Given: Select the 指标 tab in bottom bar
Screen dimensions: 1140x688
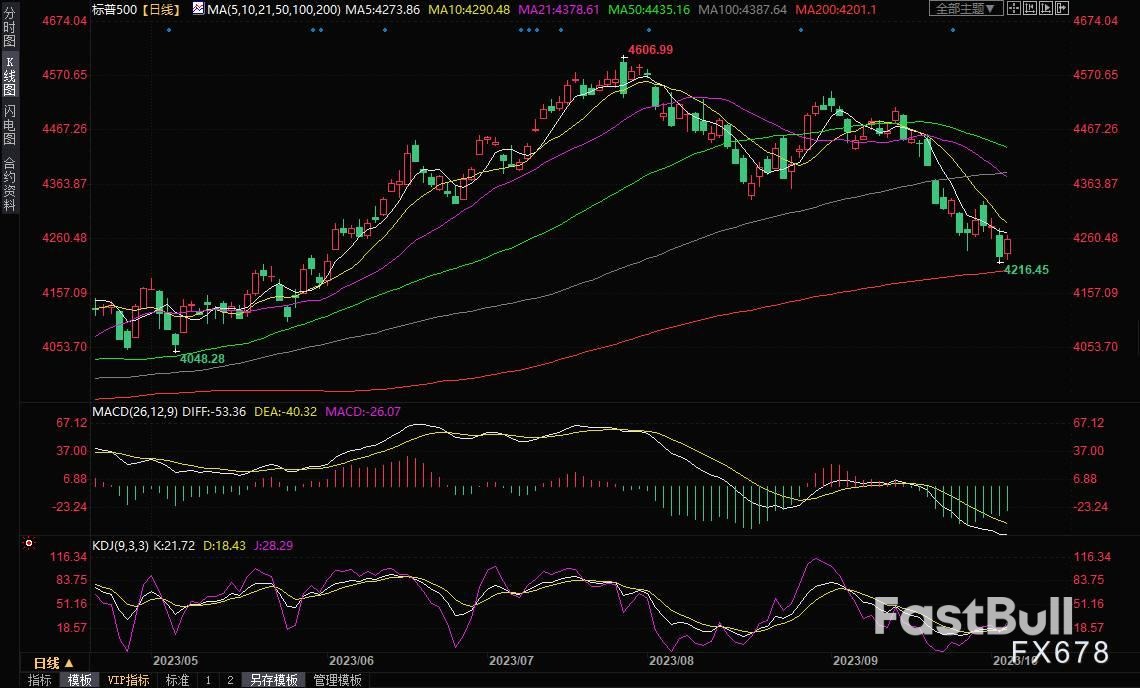Looking at the screenshot, I should [x=40, y=680].
